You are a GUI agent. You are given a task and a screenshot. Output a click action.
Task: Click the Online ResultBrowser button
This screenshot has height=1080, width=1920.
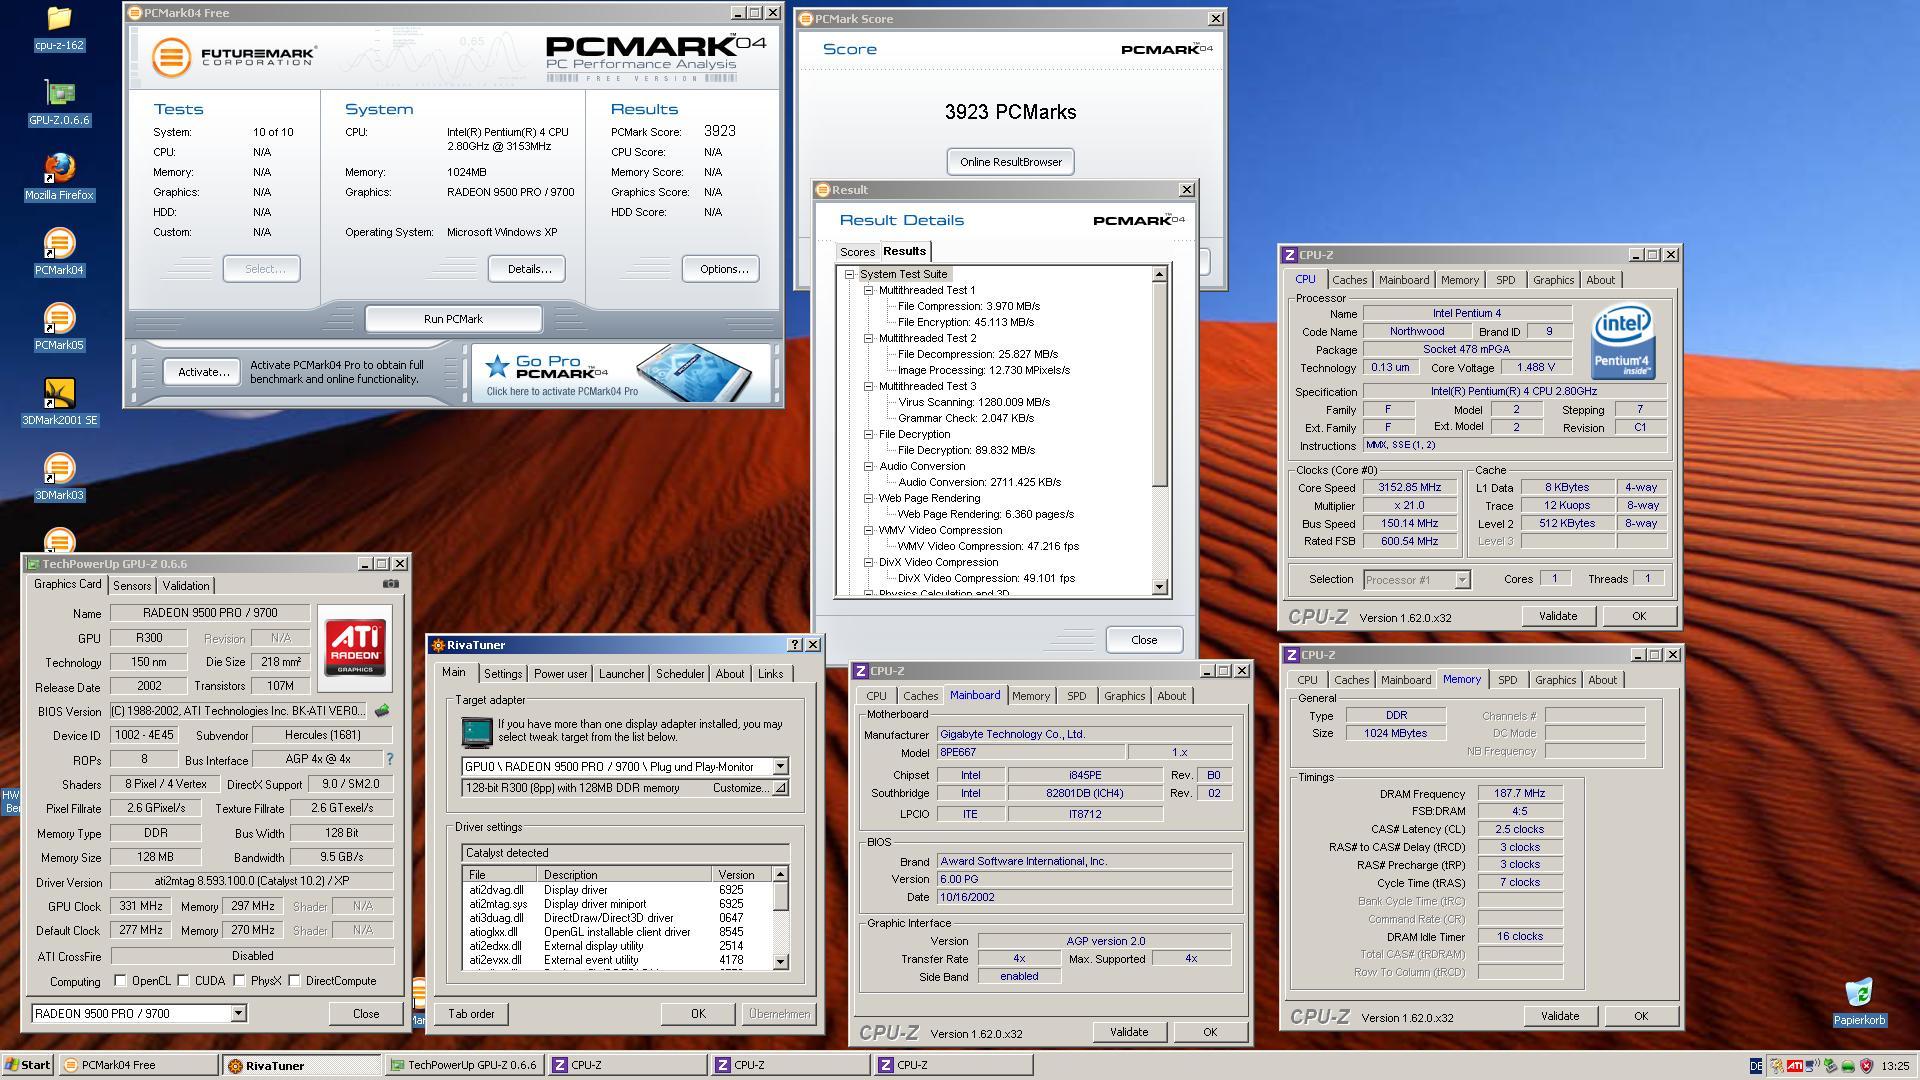point(1010,162)
